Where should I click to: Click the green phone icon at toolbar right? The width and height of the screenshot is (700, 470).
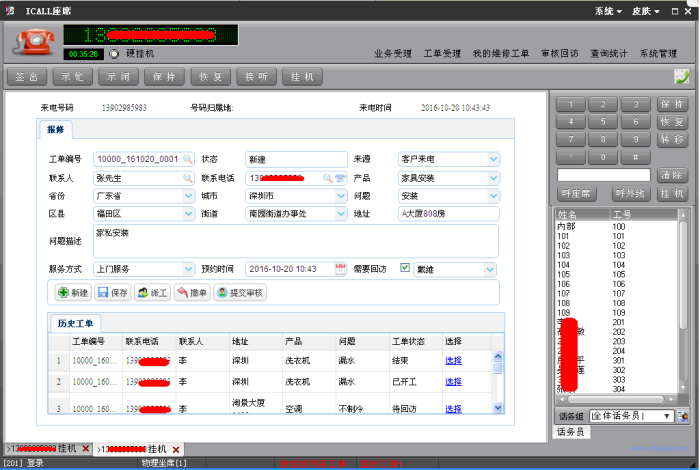click(681, 76)
